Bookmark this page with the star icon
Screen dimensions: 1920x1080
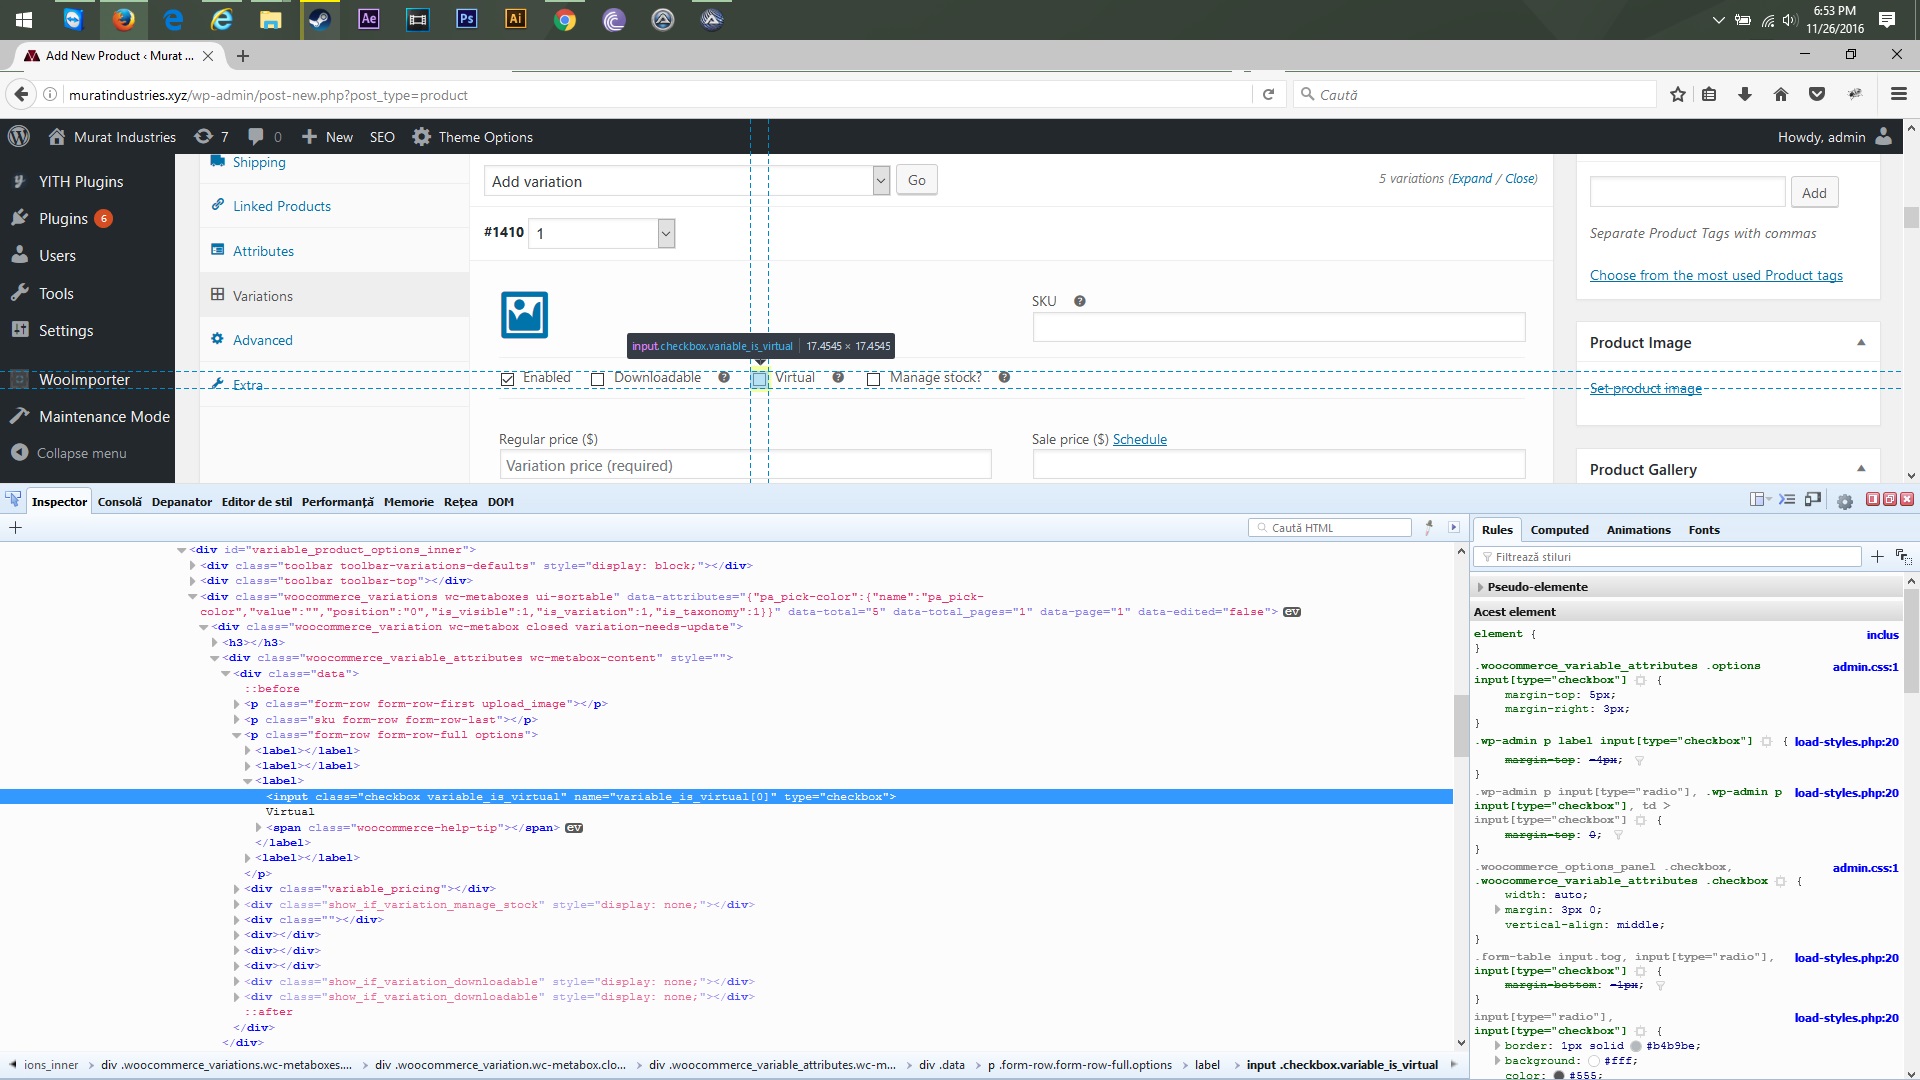[x=1678, y=94]
